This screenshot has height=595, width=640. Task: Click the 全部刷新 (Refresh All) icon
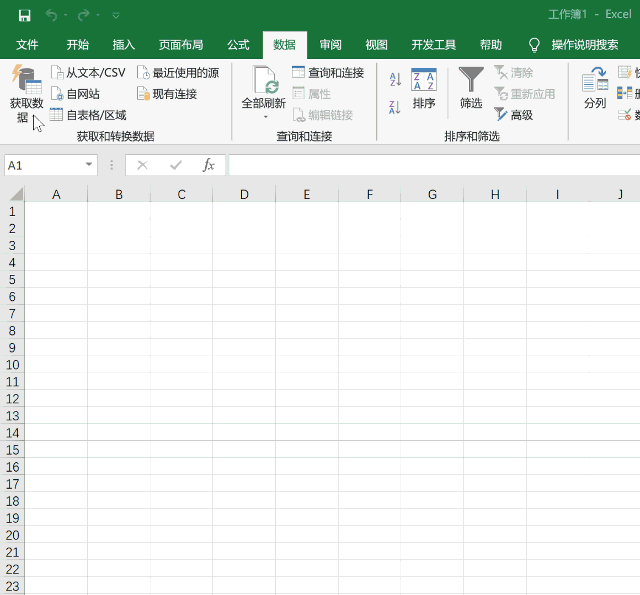(x=264, y=82)
